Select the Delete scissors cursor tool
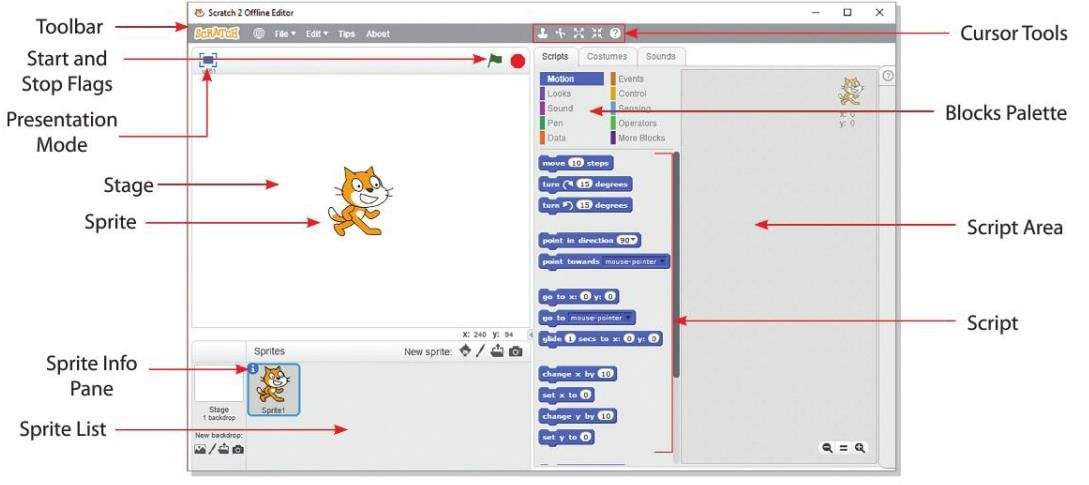 coord(560,33)
